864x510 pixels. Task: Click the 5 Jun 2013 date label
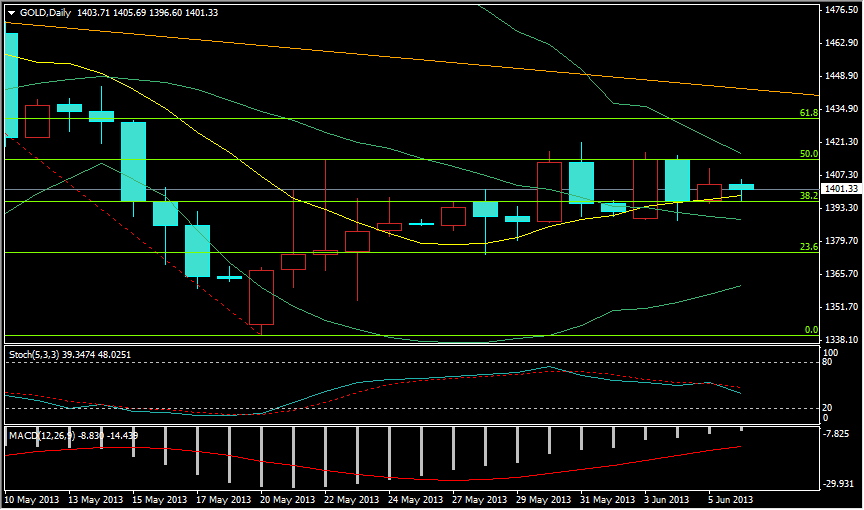click(730, 500)
